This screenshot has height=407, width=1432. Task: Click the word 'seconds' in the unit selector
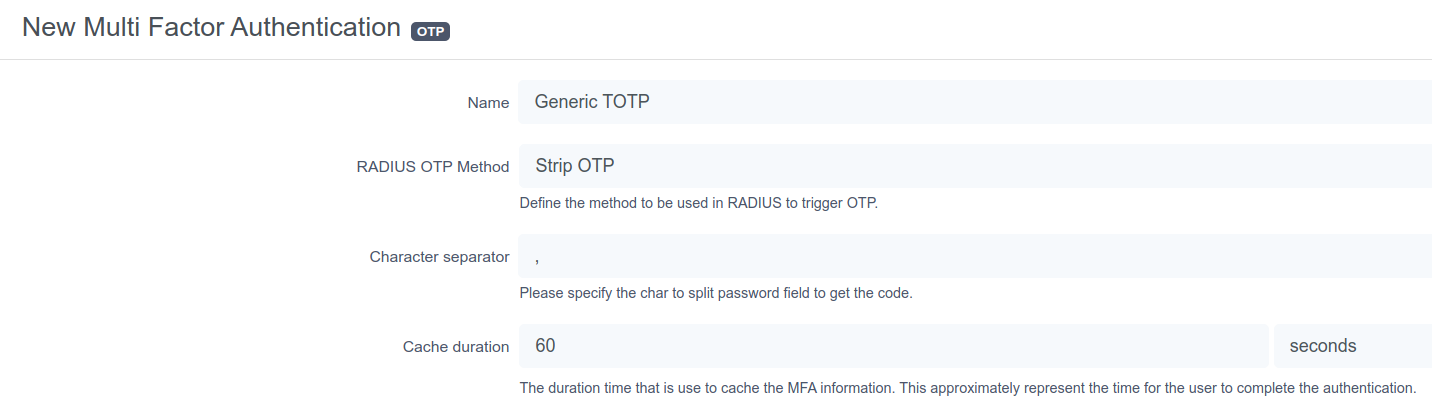(1322, 346)
